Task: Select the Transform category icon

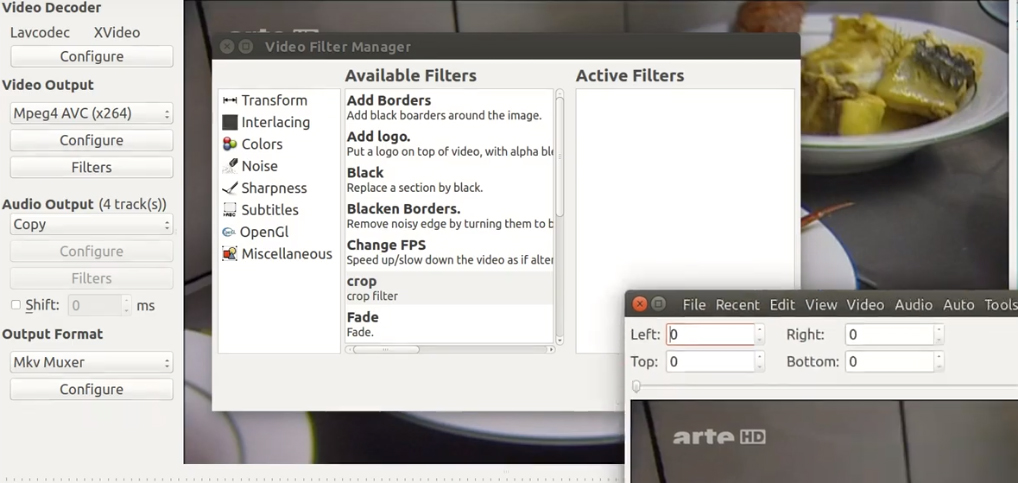Action: (x=230, y=100)
